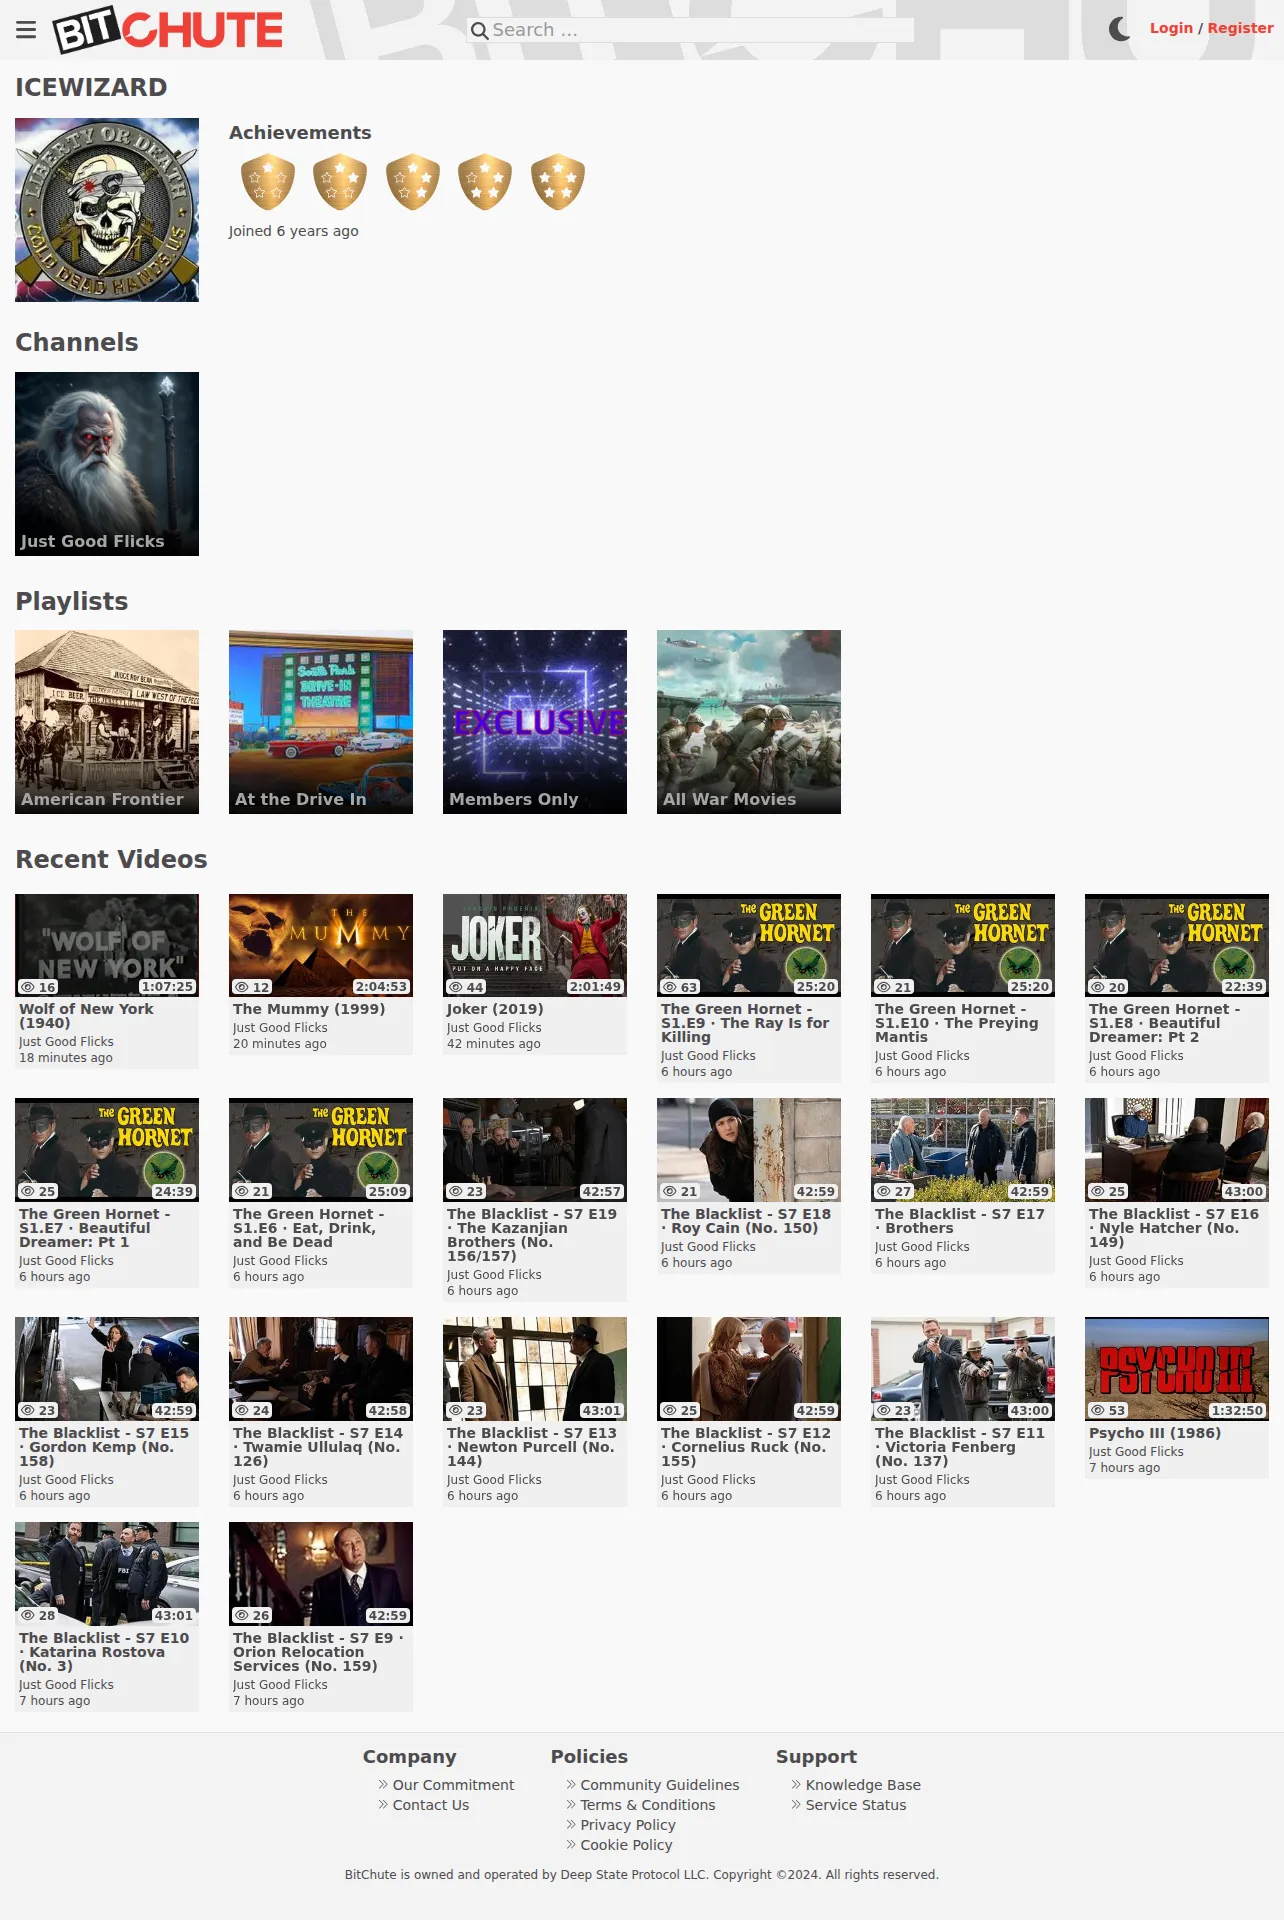This screenshot has width=1284, height=1920.
Task: Click the 1:32:50 duration badge
Action: click(1238, 1411)
